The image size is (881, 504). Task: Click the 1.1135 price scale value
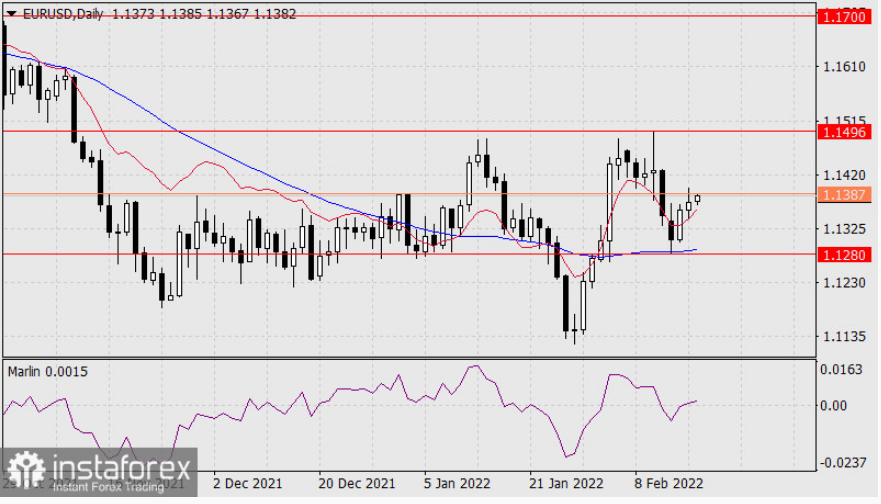tap(844, 337)
